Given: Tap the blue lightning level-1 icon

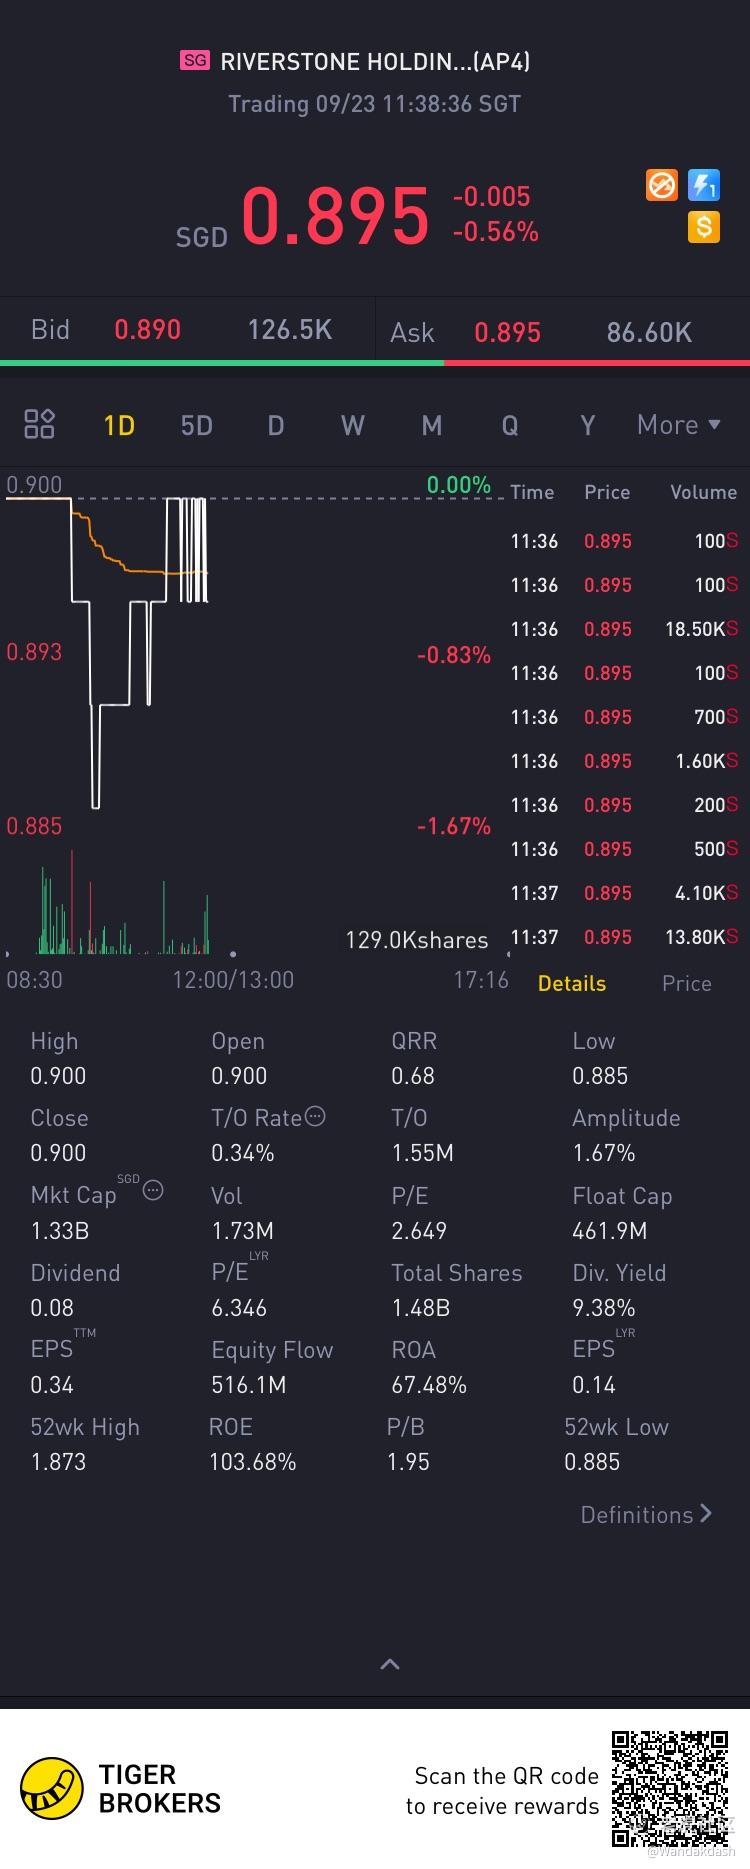Looking at the screenshot, I should click(x=704, y=185).
